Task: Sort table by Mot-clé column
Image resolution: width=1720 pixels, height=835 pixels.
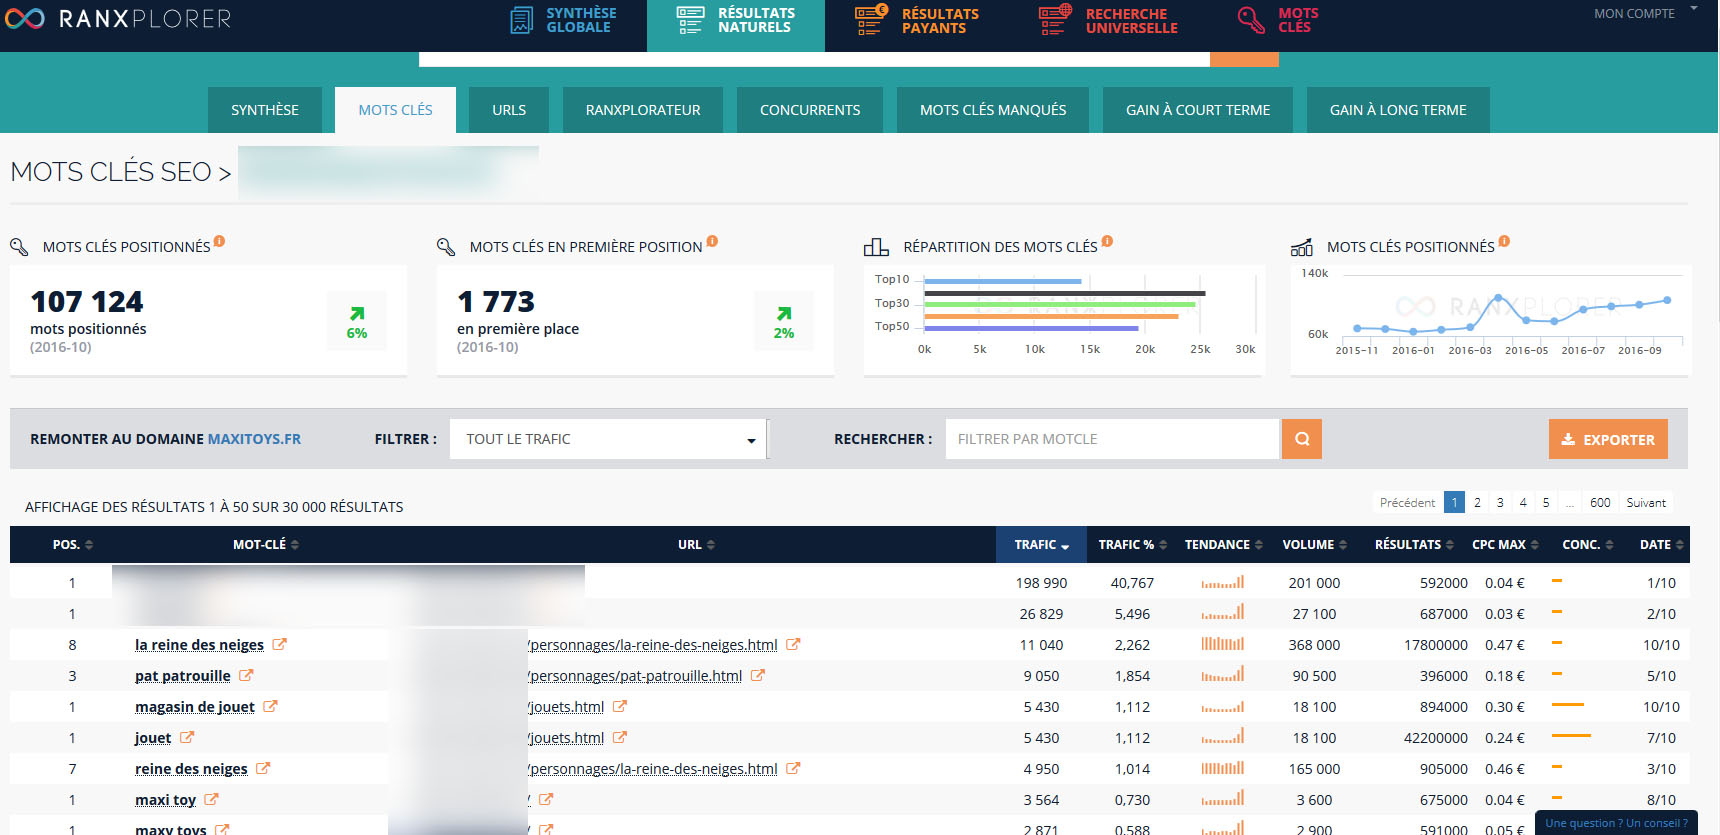Action: (266, 545)
